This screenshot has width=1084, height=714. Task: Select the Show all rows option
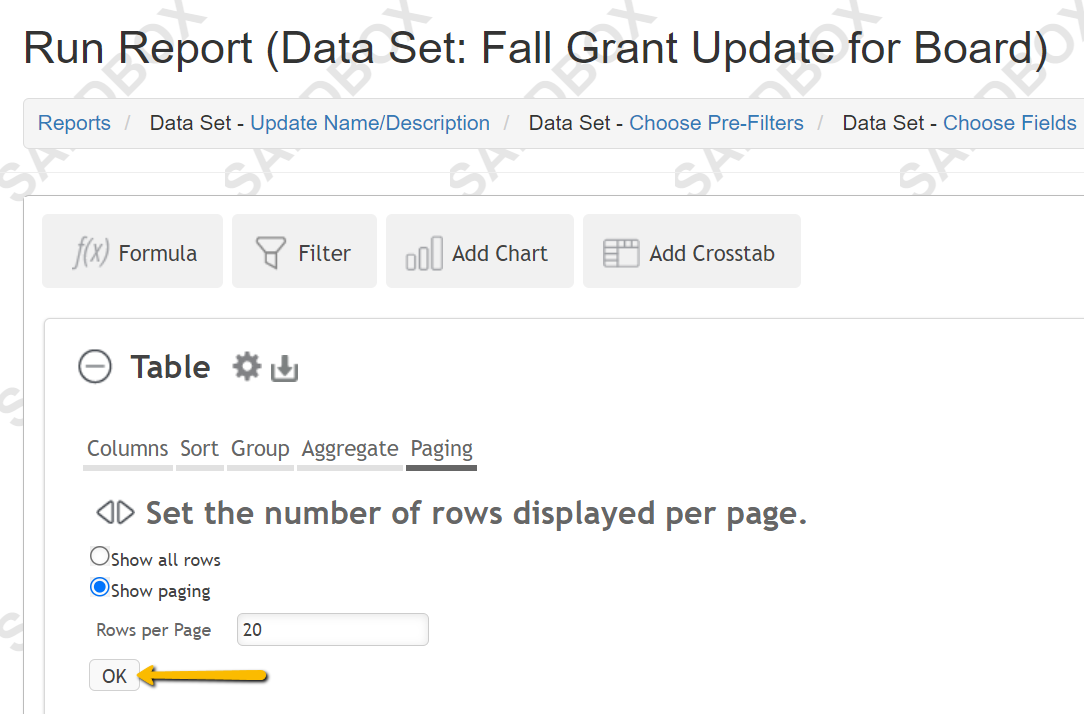[100, 556]
